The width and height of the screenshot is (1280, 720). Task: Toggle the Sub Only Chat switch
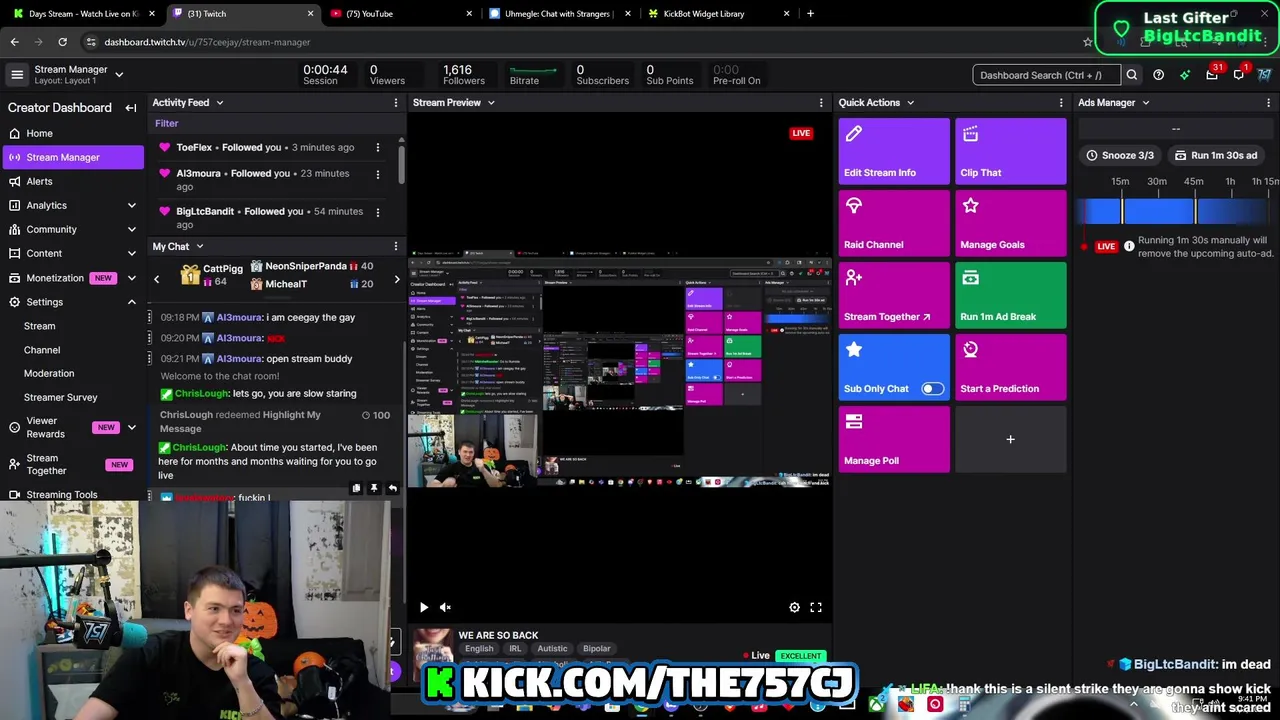click(932, 388)
